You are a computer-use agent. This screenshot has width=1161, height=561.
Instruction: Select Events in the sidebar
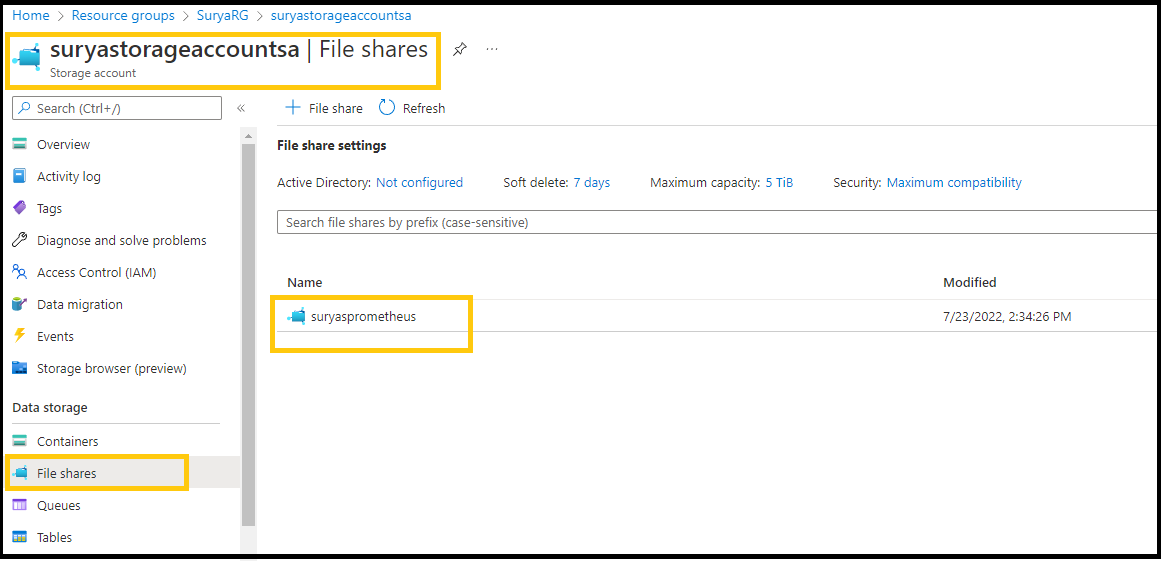56,336
